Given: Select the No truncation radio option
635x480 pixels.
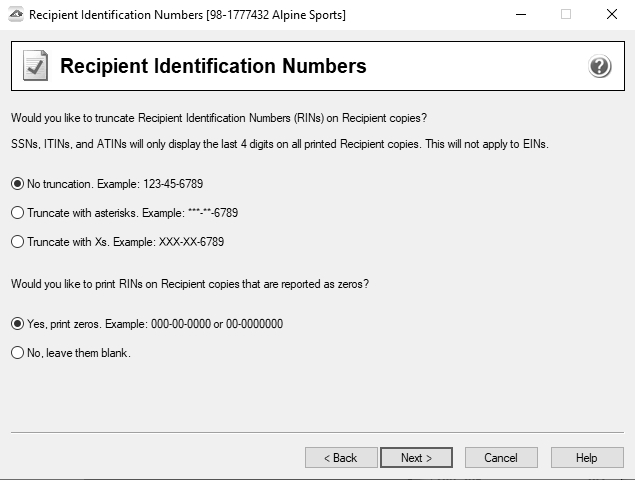Looking at the screenshot, I should tap(18, 184).
